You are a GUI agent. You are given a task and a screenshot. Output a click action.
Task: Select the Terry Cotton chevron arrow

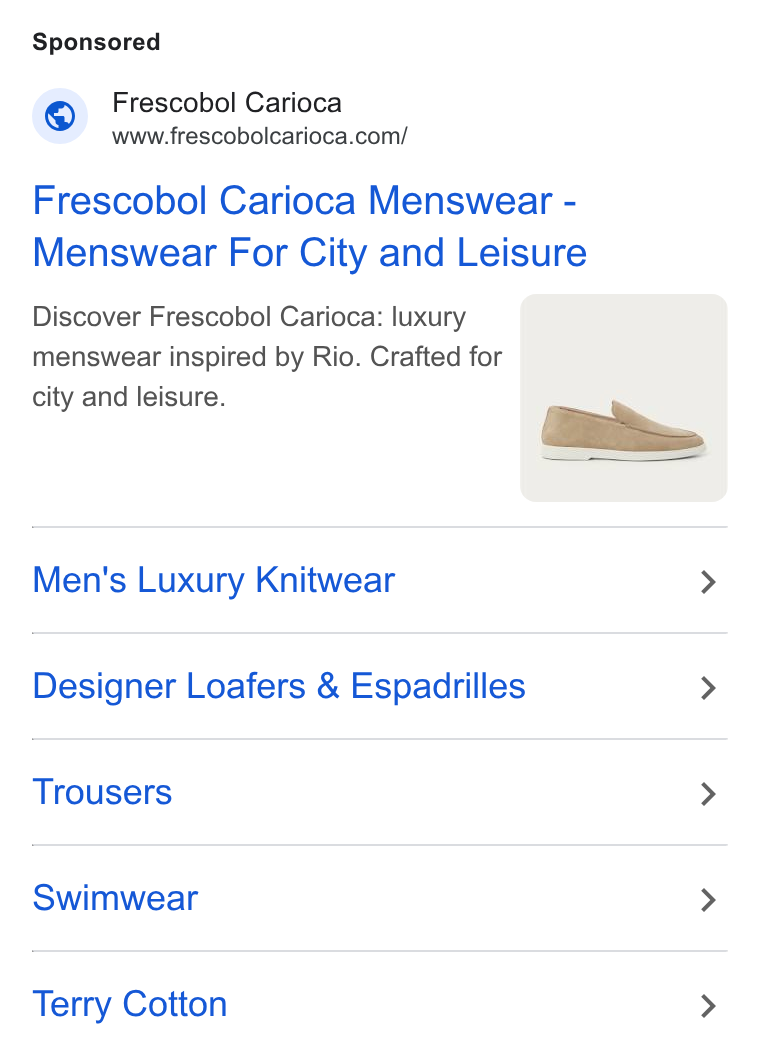coord(707,1005)
